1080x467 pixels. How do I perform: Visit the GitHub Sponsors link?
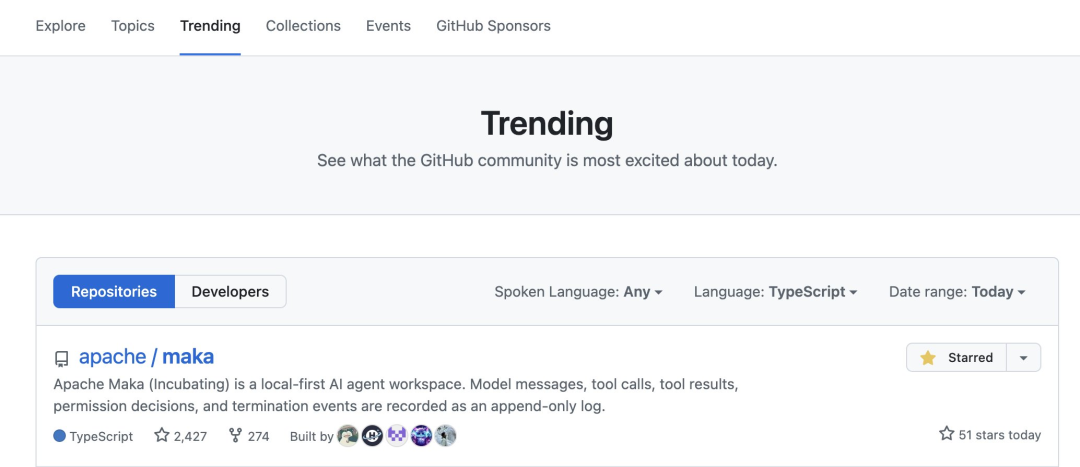(x=493, y=26)
